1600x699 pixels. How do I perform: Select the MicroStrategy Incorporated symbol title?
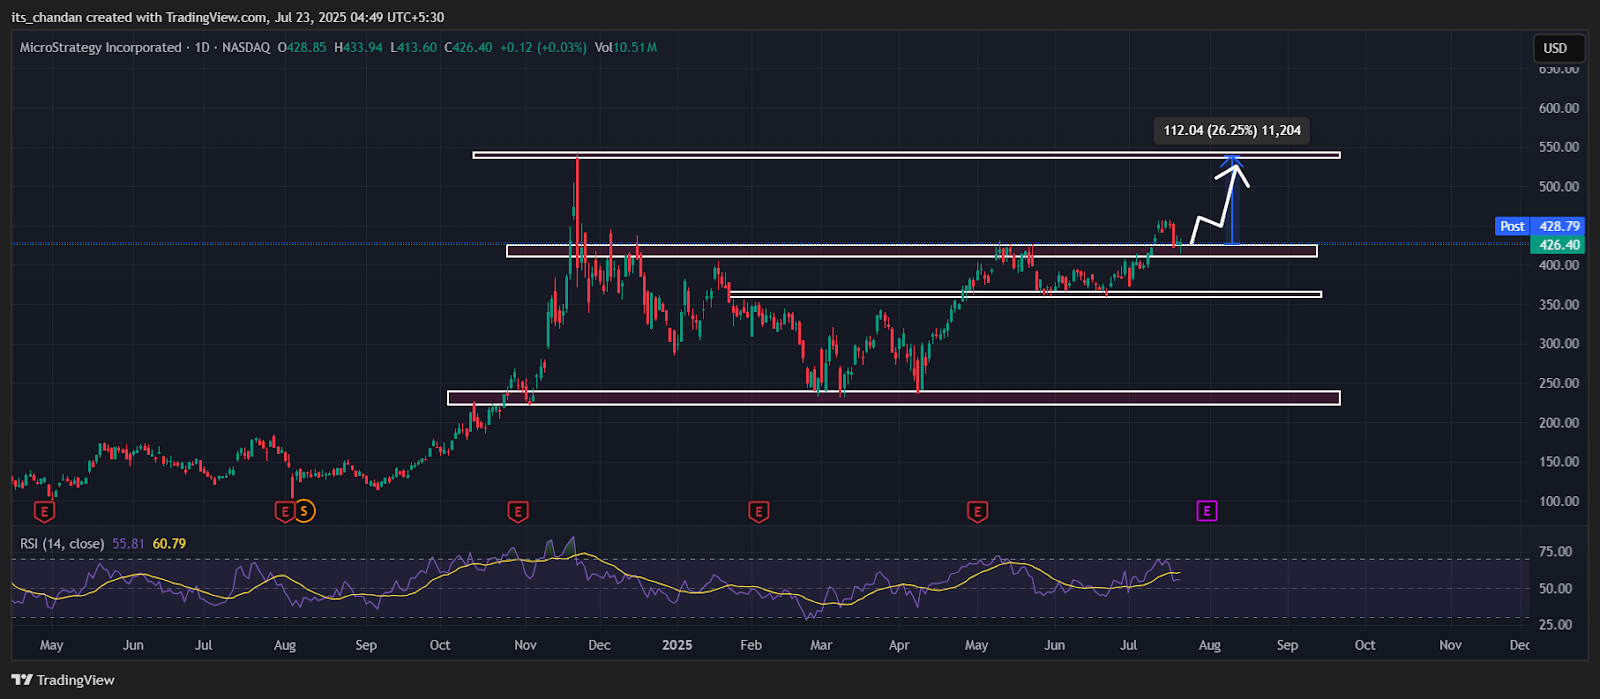(x=100, y=47)
